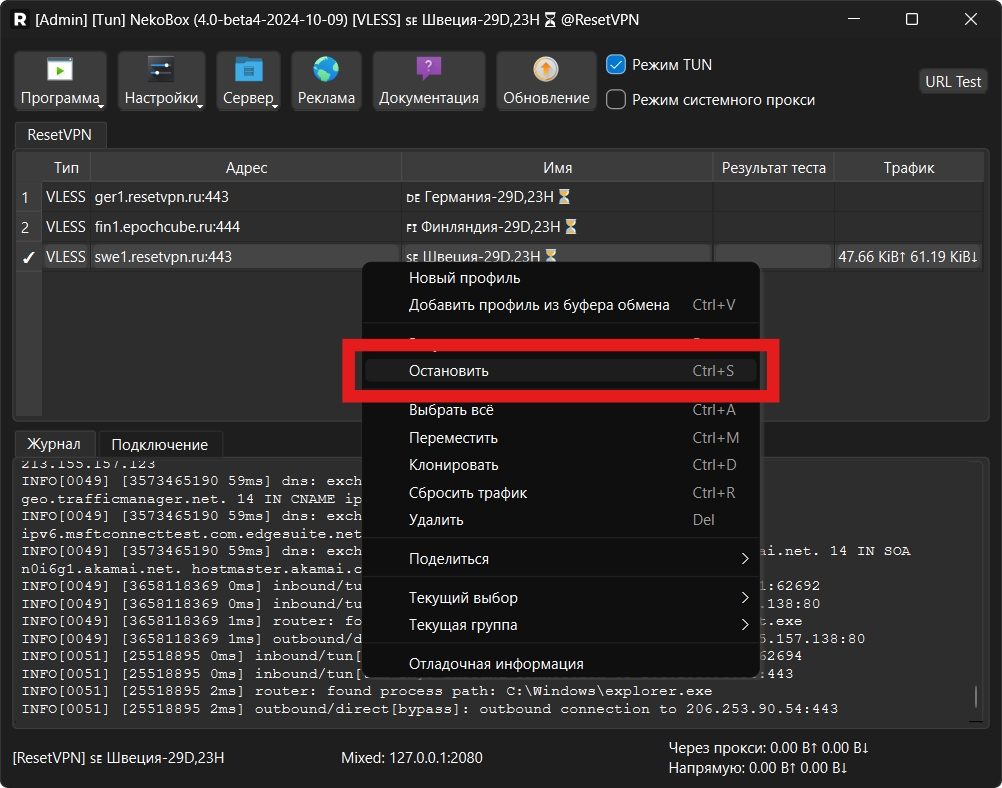Disable the Режим TUN checkbox
1002x788 pixels.
click(617, 64)
